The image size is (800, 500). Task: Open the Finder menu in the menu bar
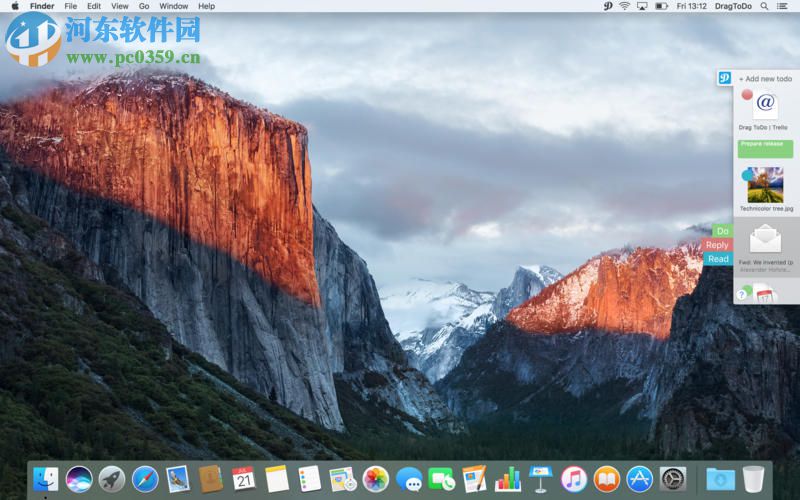[42, 6]
